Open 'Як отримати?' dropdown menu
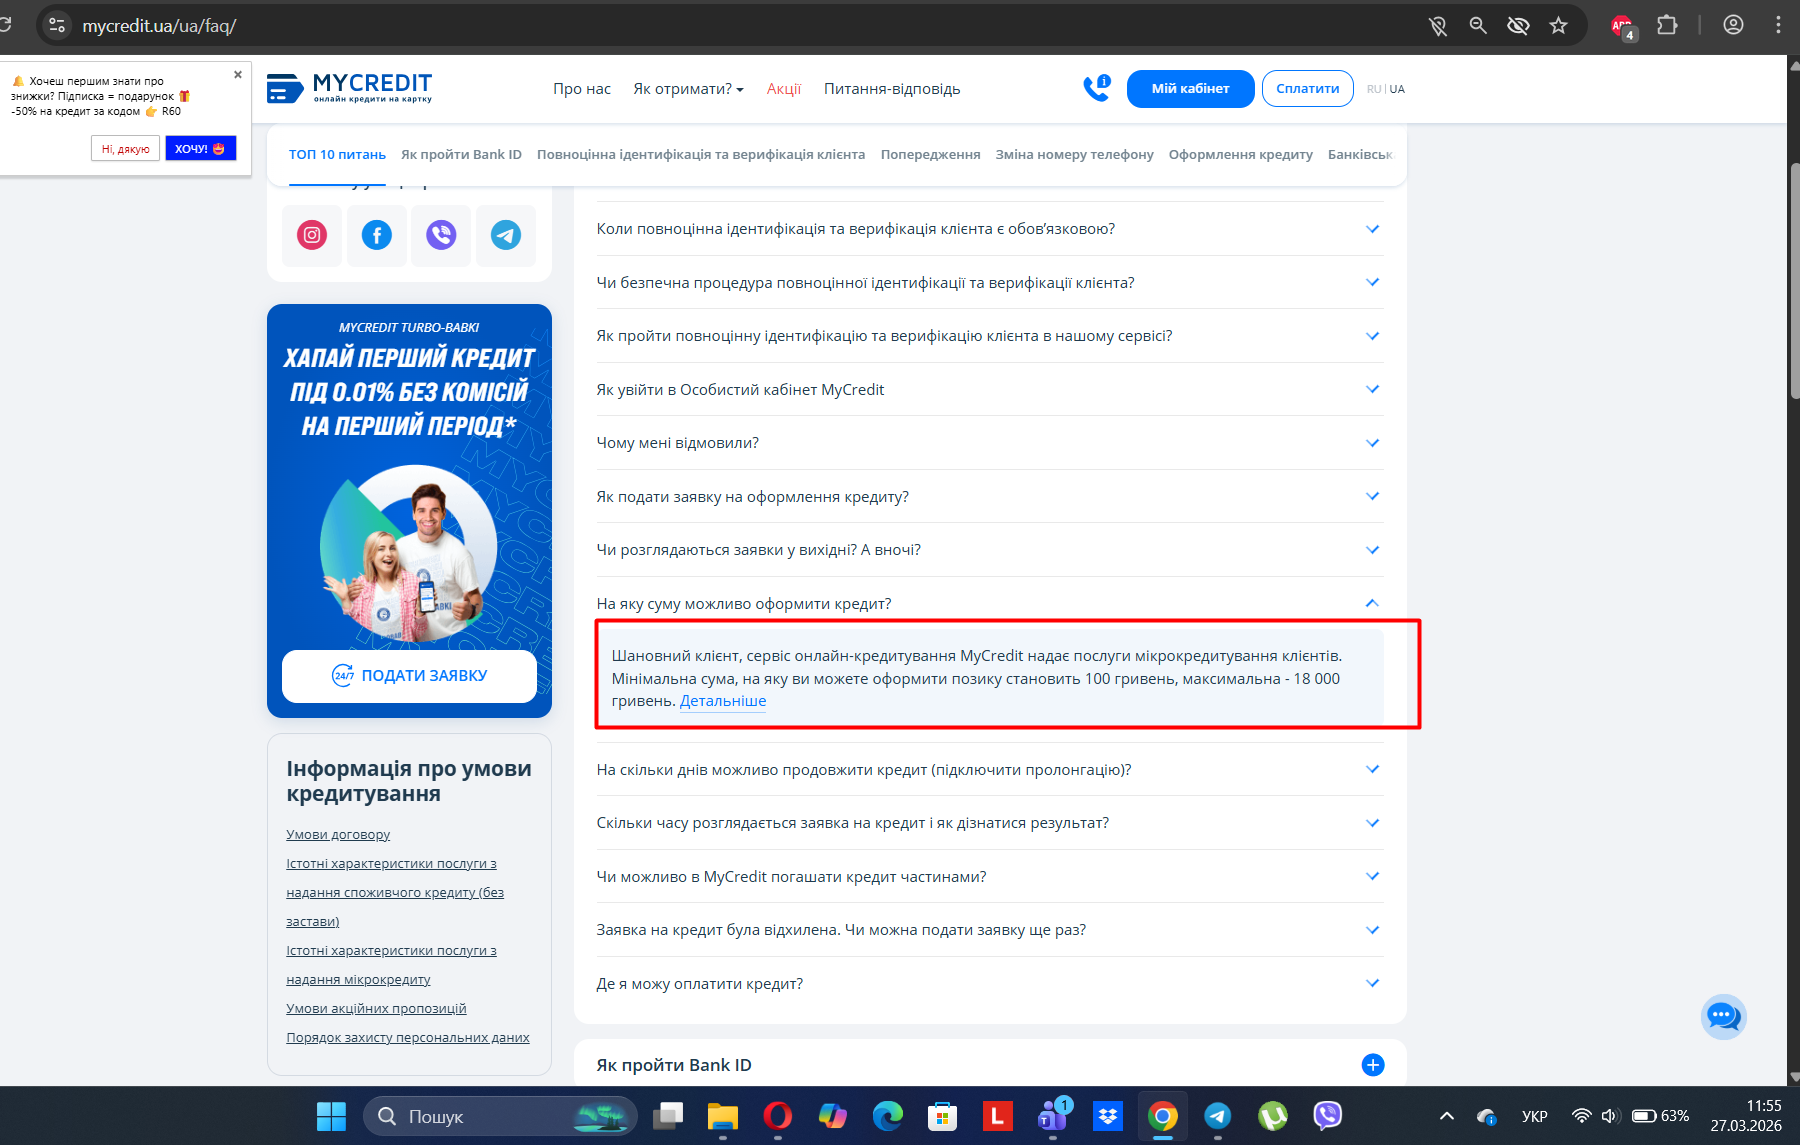 tap(688, 89)
